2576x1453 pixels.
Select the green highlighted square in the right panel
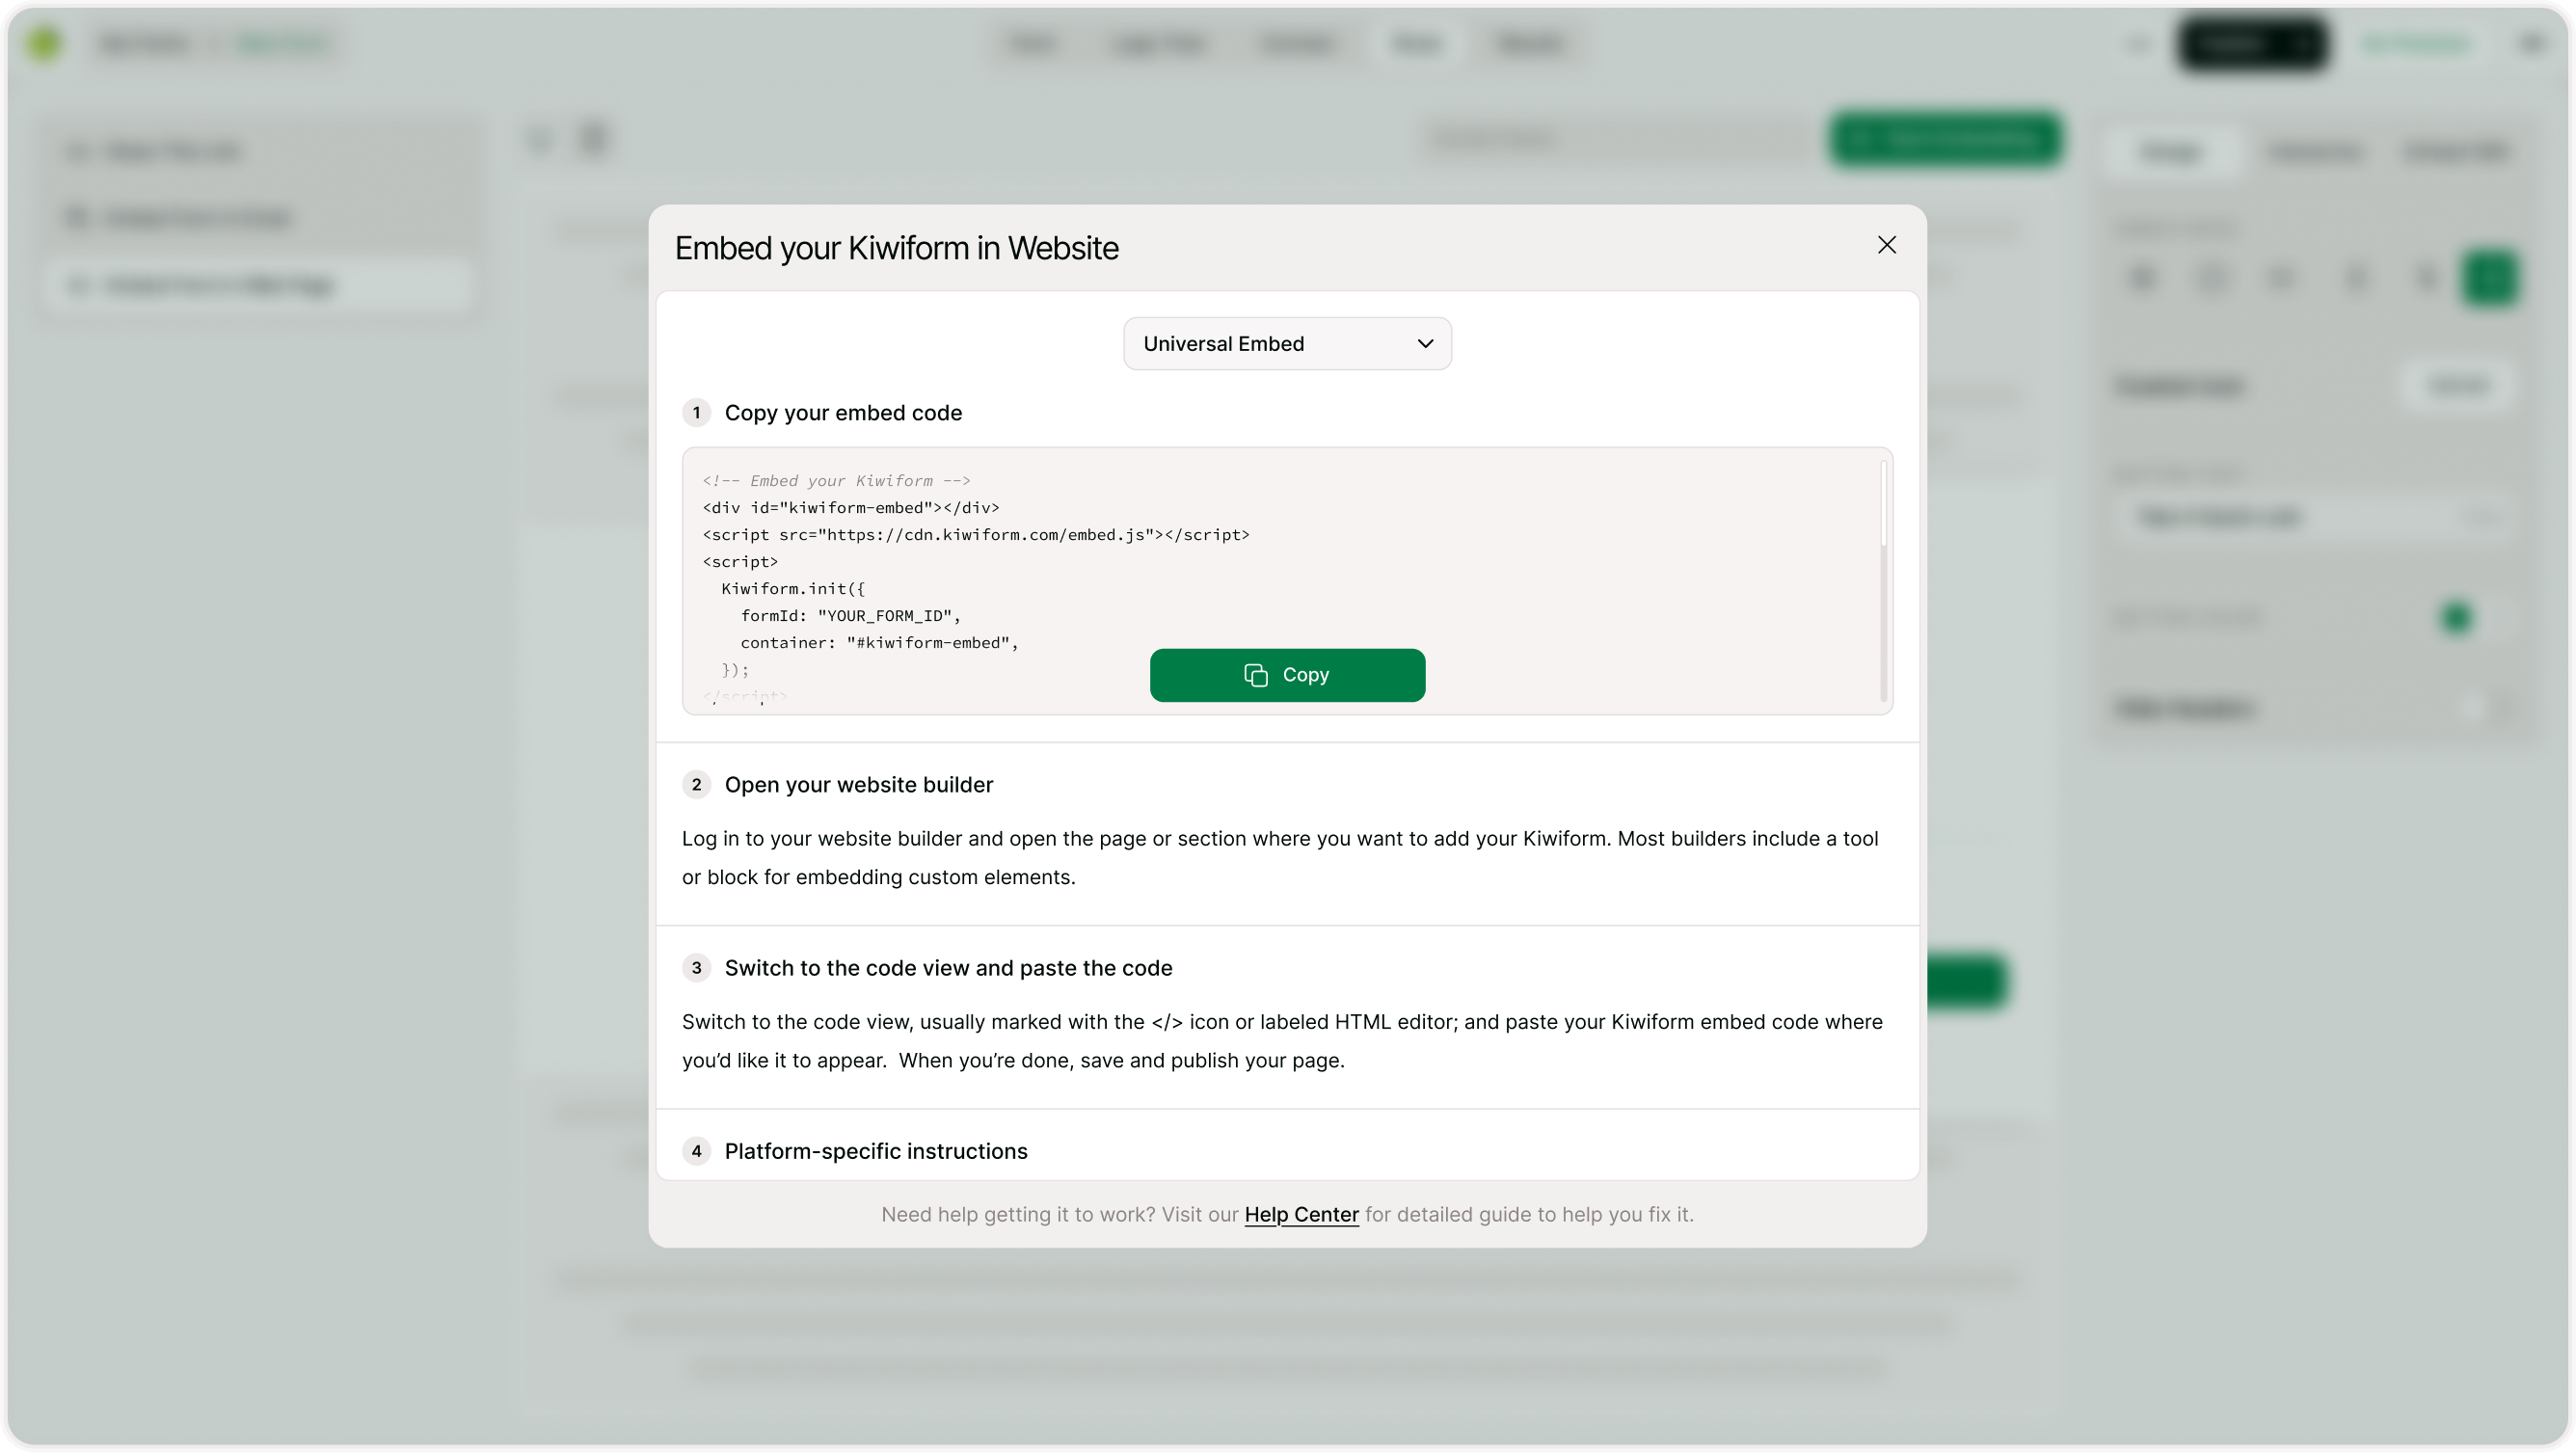[2489, 278]
